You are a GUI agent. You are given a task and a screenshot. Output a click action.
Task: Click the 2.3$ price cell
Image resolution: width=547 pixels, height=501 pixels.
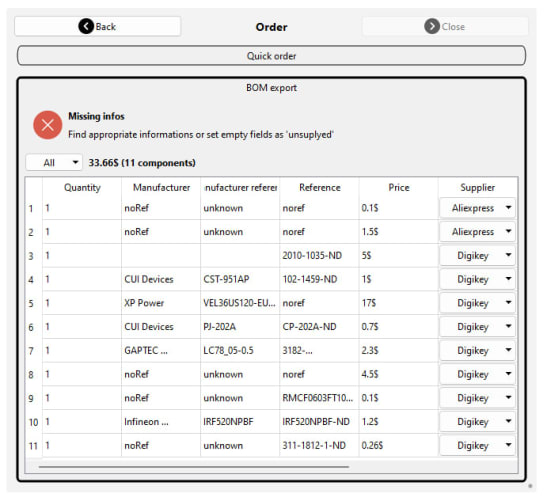[399, 351]
